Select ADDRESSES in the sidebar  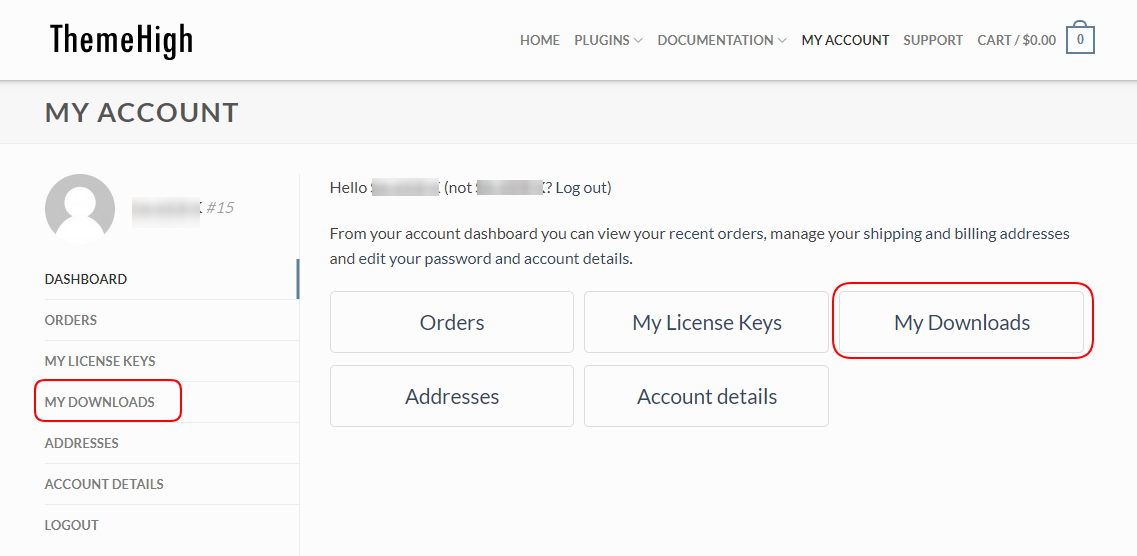click(x=81, y=443)
